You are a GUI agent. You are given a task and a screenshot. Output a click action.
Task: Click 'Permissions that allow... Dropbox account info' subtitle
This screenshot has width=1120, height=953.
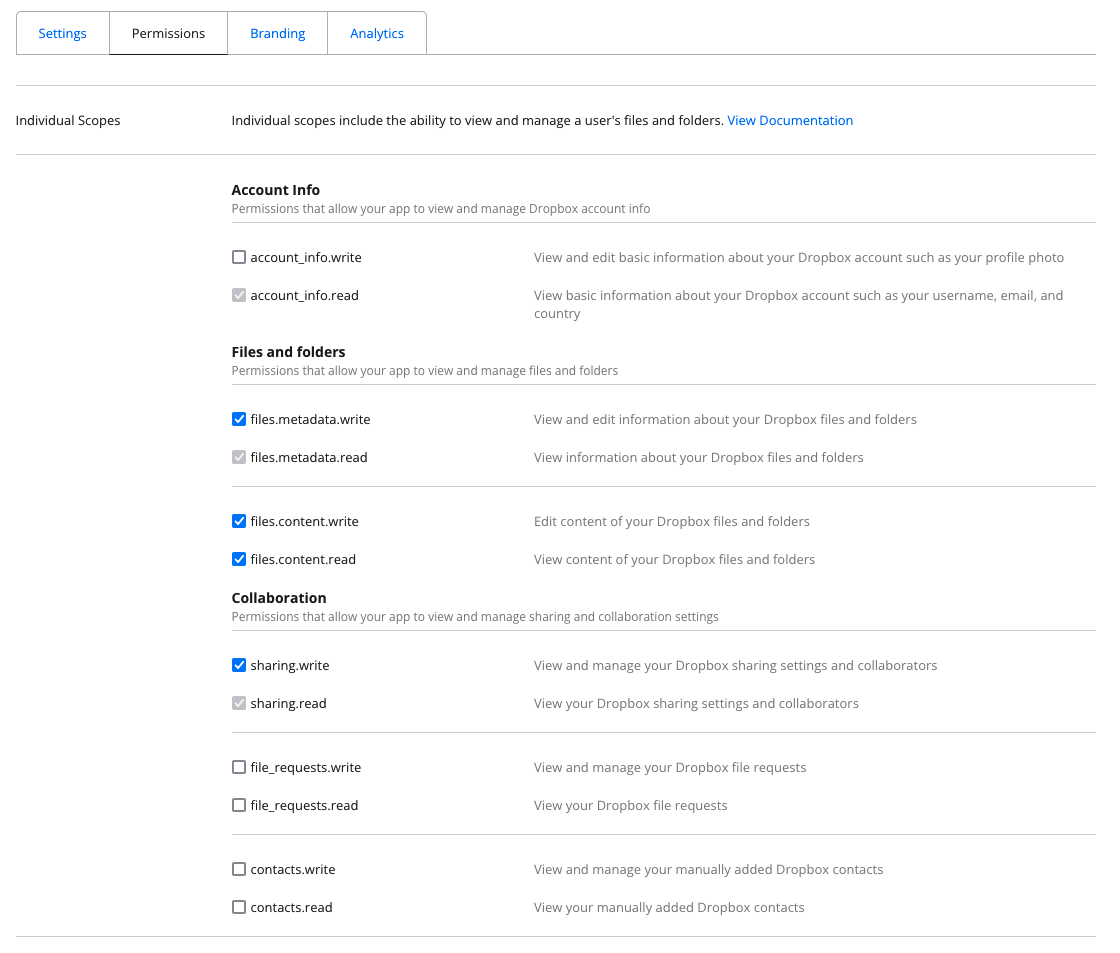(x=441, y=209)
